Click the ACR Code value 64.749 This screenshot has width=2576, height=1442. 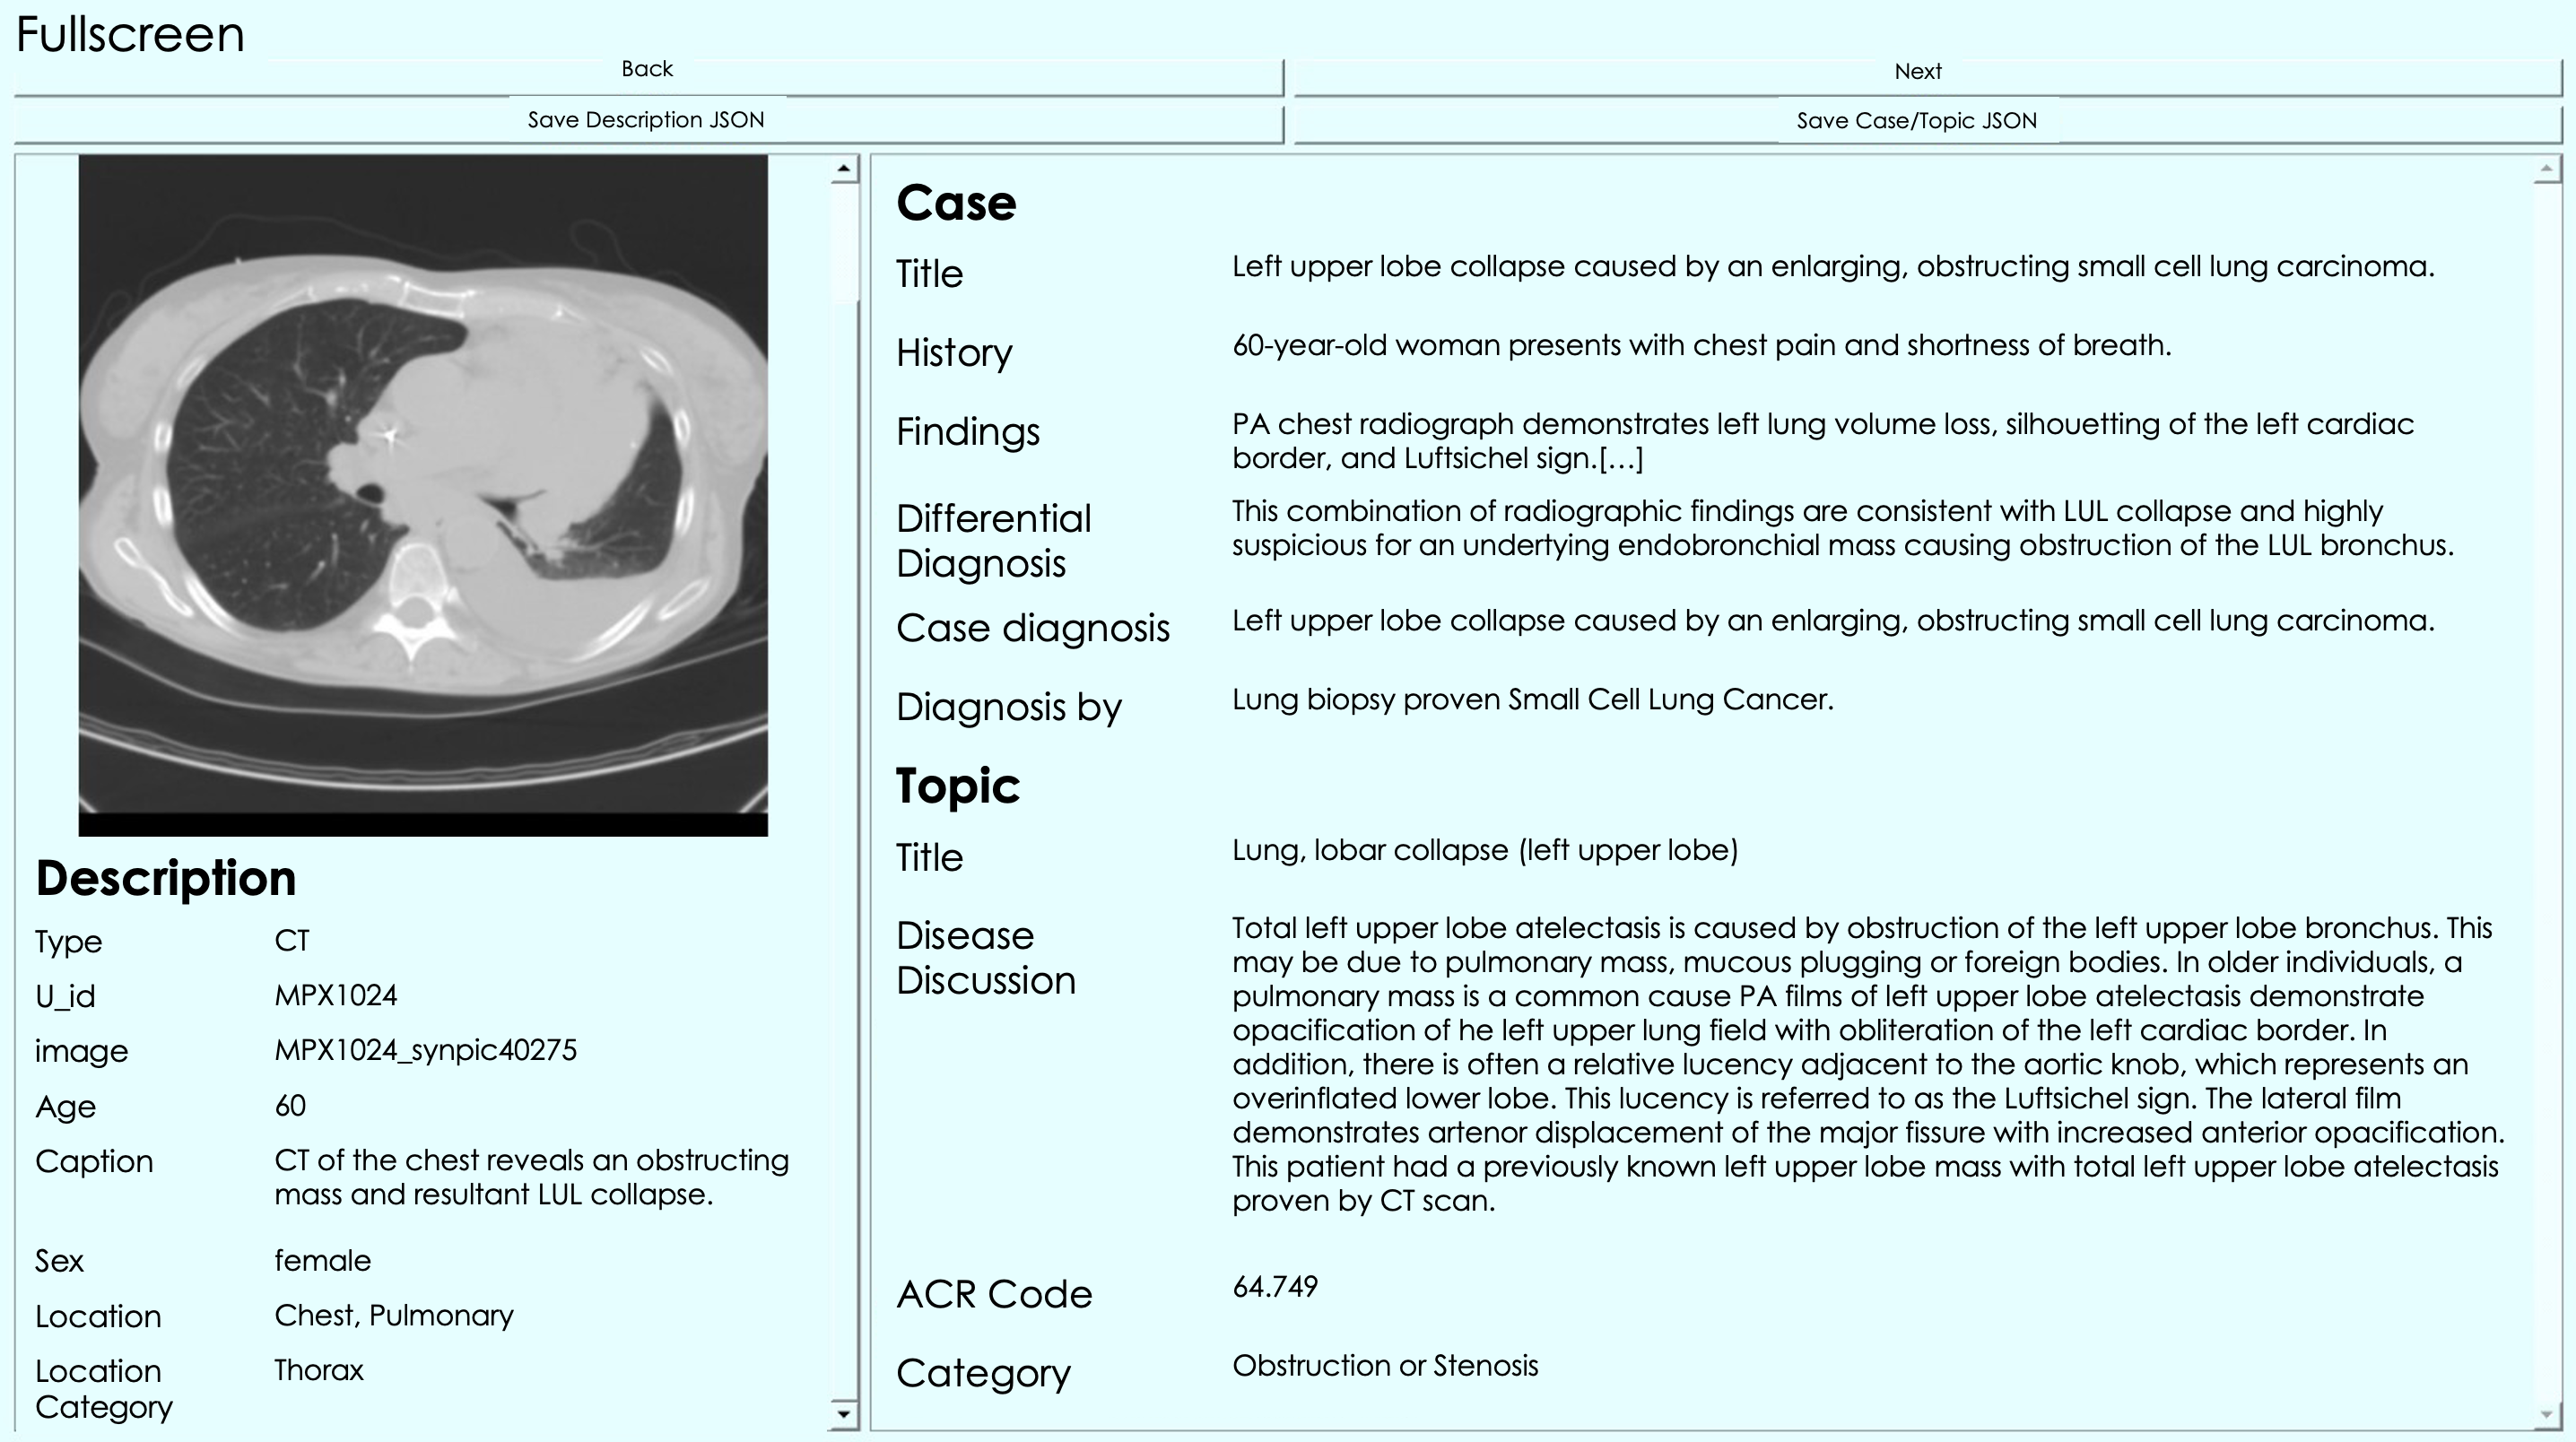[x=1274, y=1287]
